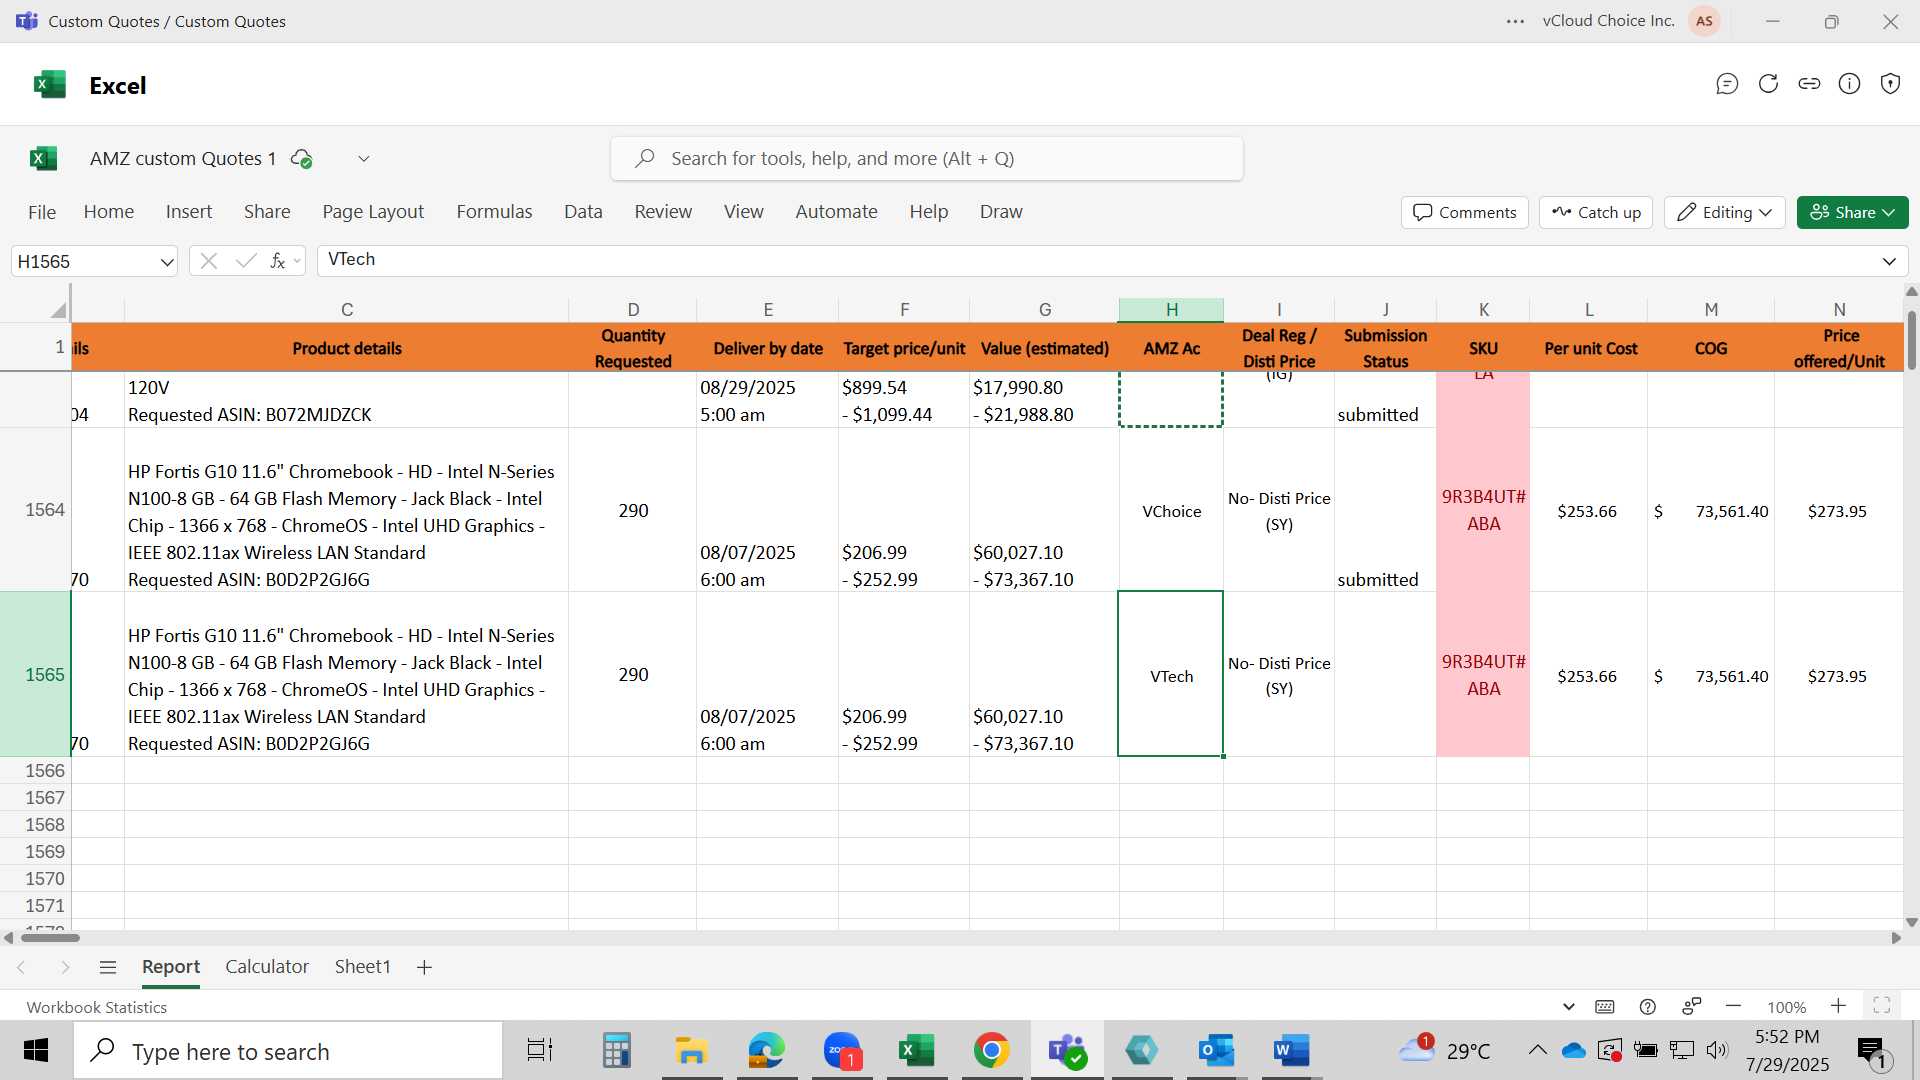Select row 1568 header
1920x1080 pixels.
(x=35, y=825)
